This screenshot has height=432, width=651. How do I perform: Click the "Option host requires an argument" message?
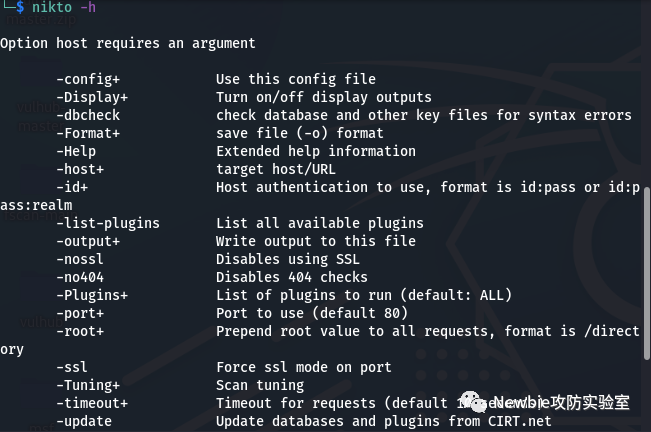(128, 43)
